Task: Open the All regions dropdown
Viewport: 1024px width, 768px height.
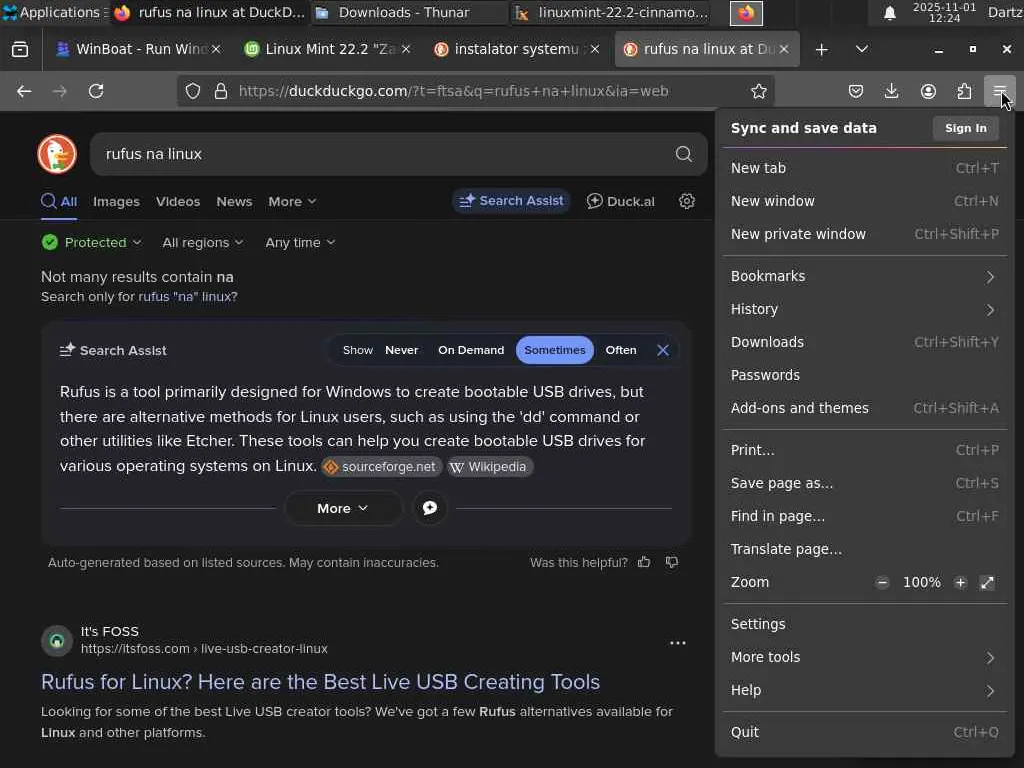Action: 202,242
